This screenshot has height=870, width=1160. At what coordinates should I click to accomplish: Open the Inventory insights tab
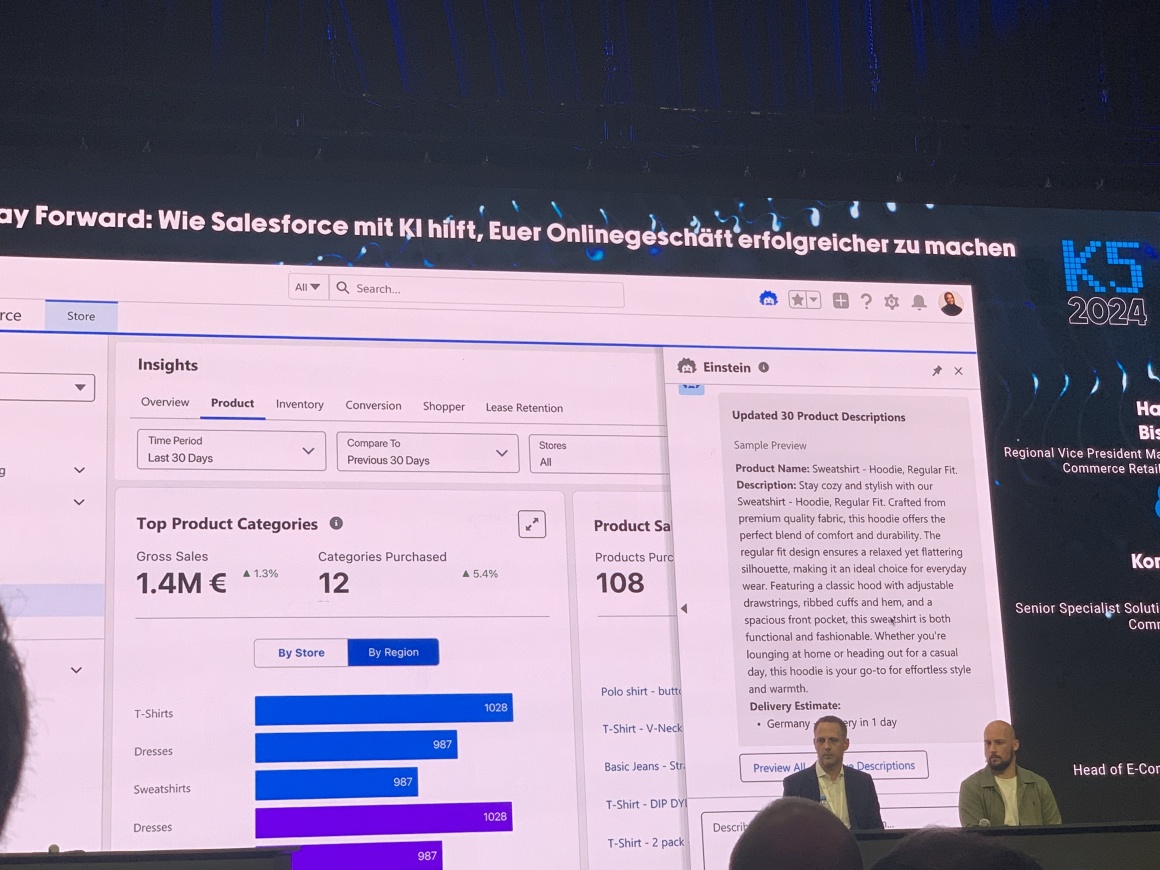click(300, 404)
